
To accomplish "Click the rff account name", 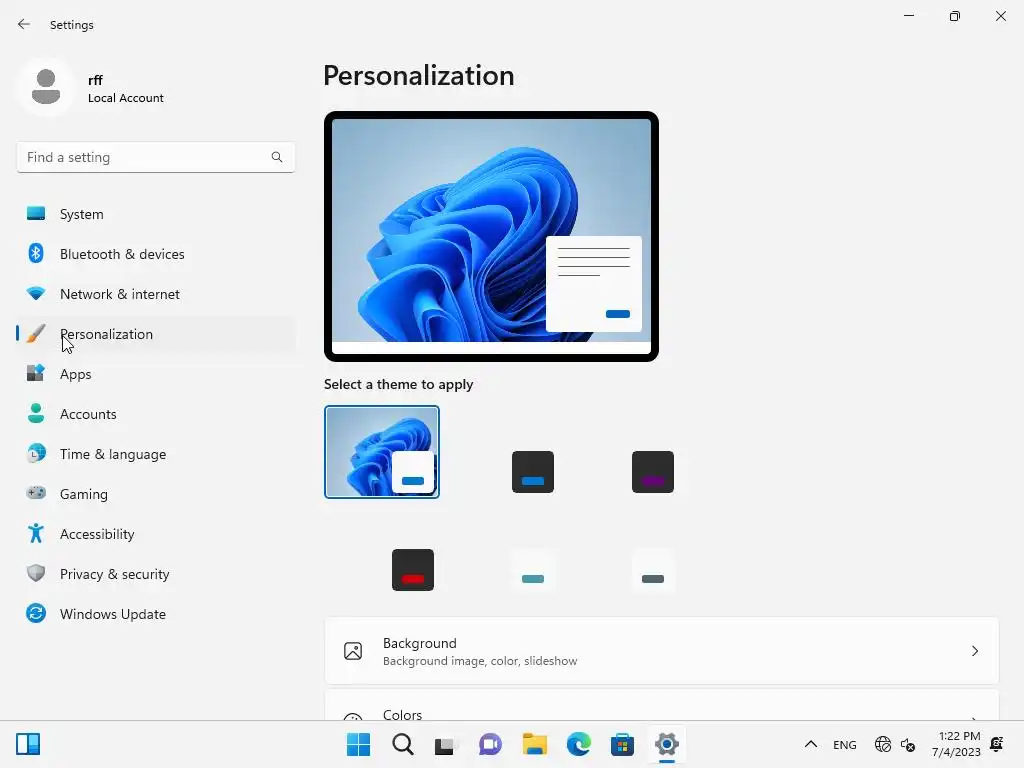I will click(95, 80).
